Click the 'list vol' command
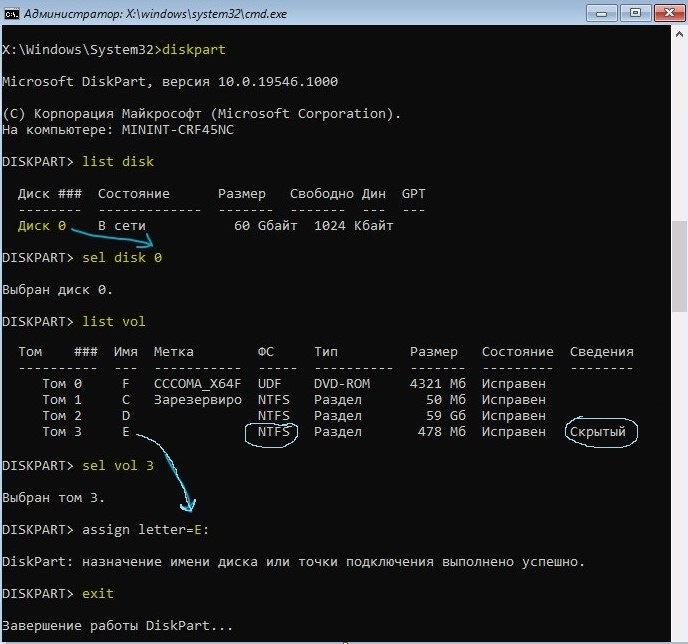Viewport: 688px width, 644px height. [114, 322]
